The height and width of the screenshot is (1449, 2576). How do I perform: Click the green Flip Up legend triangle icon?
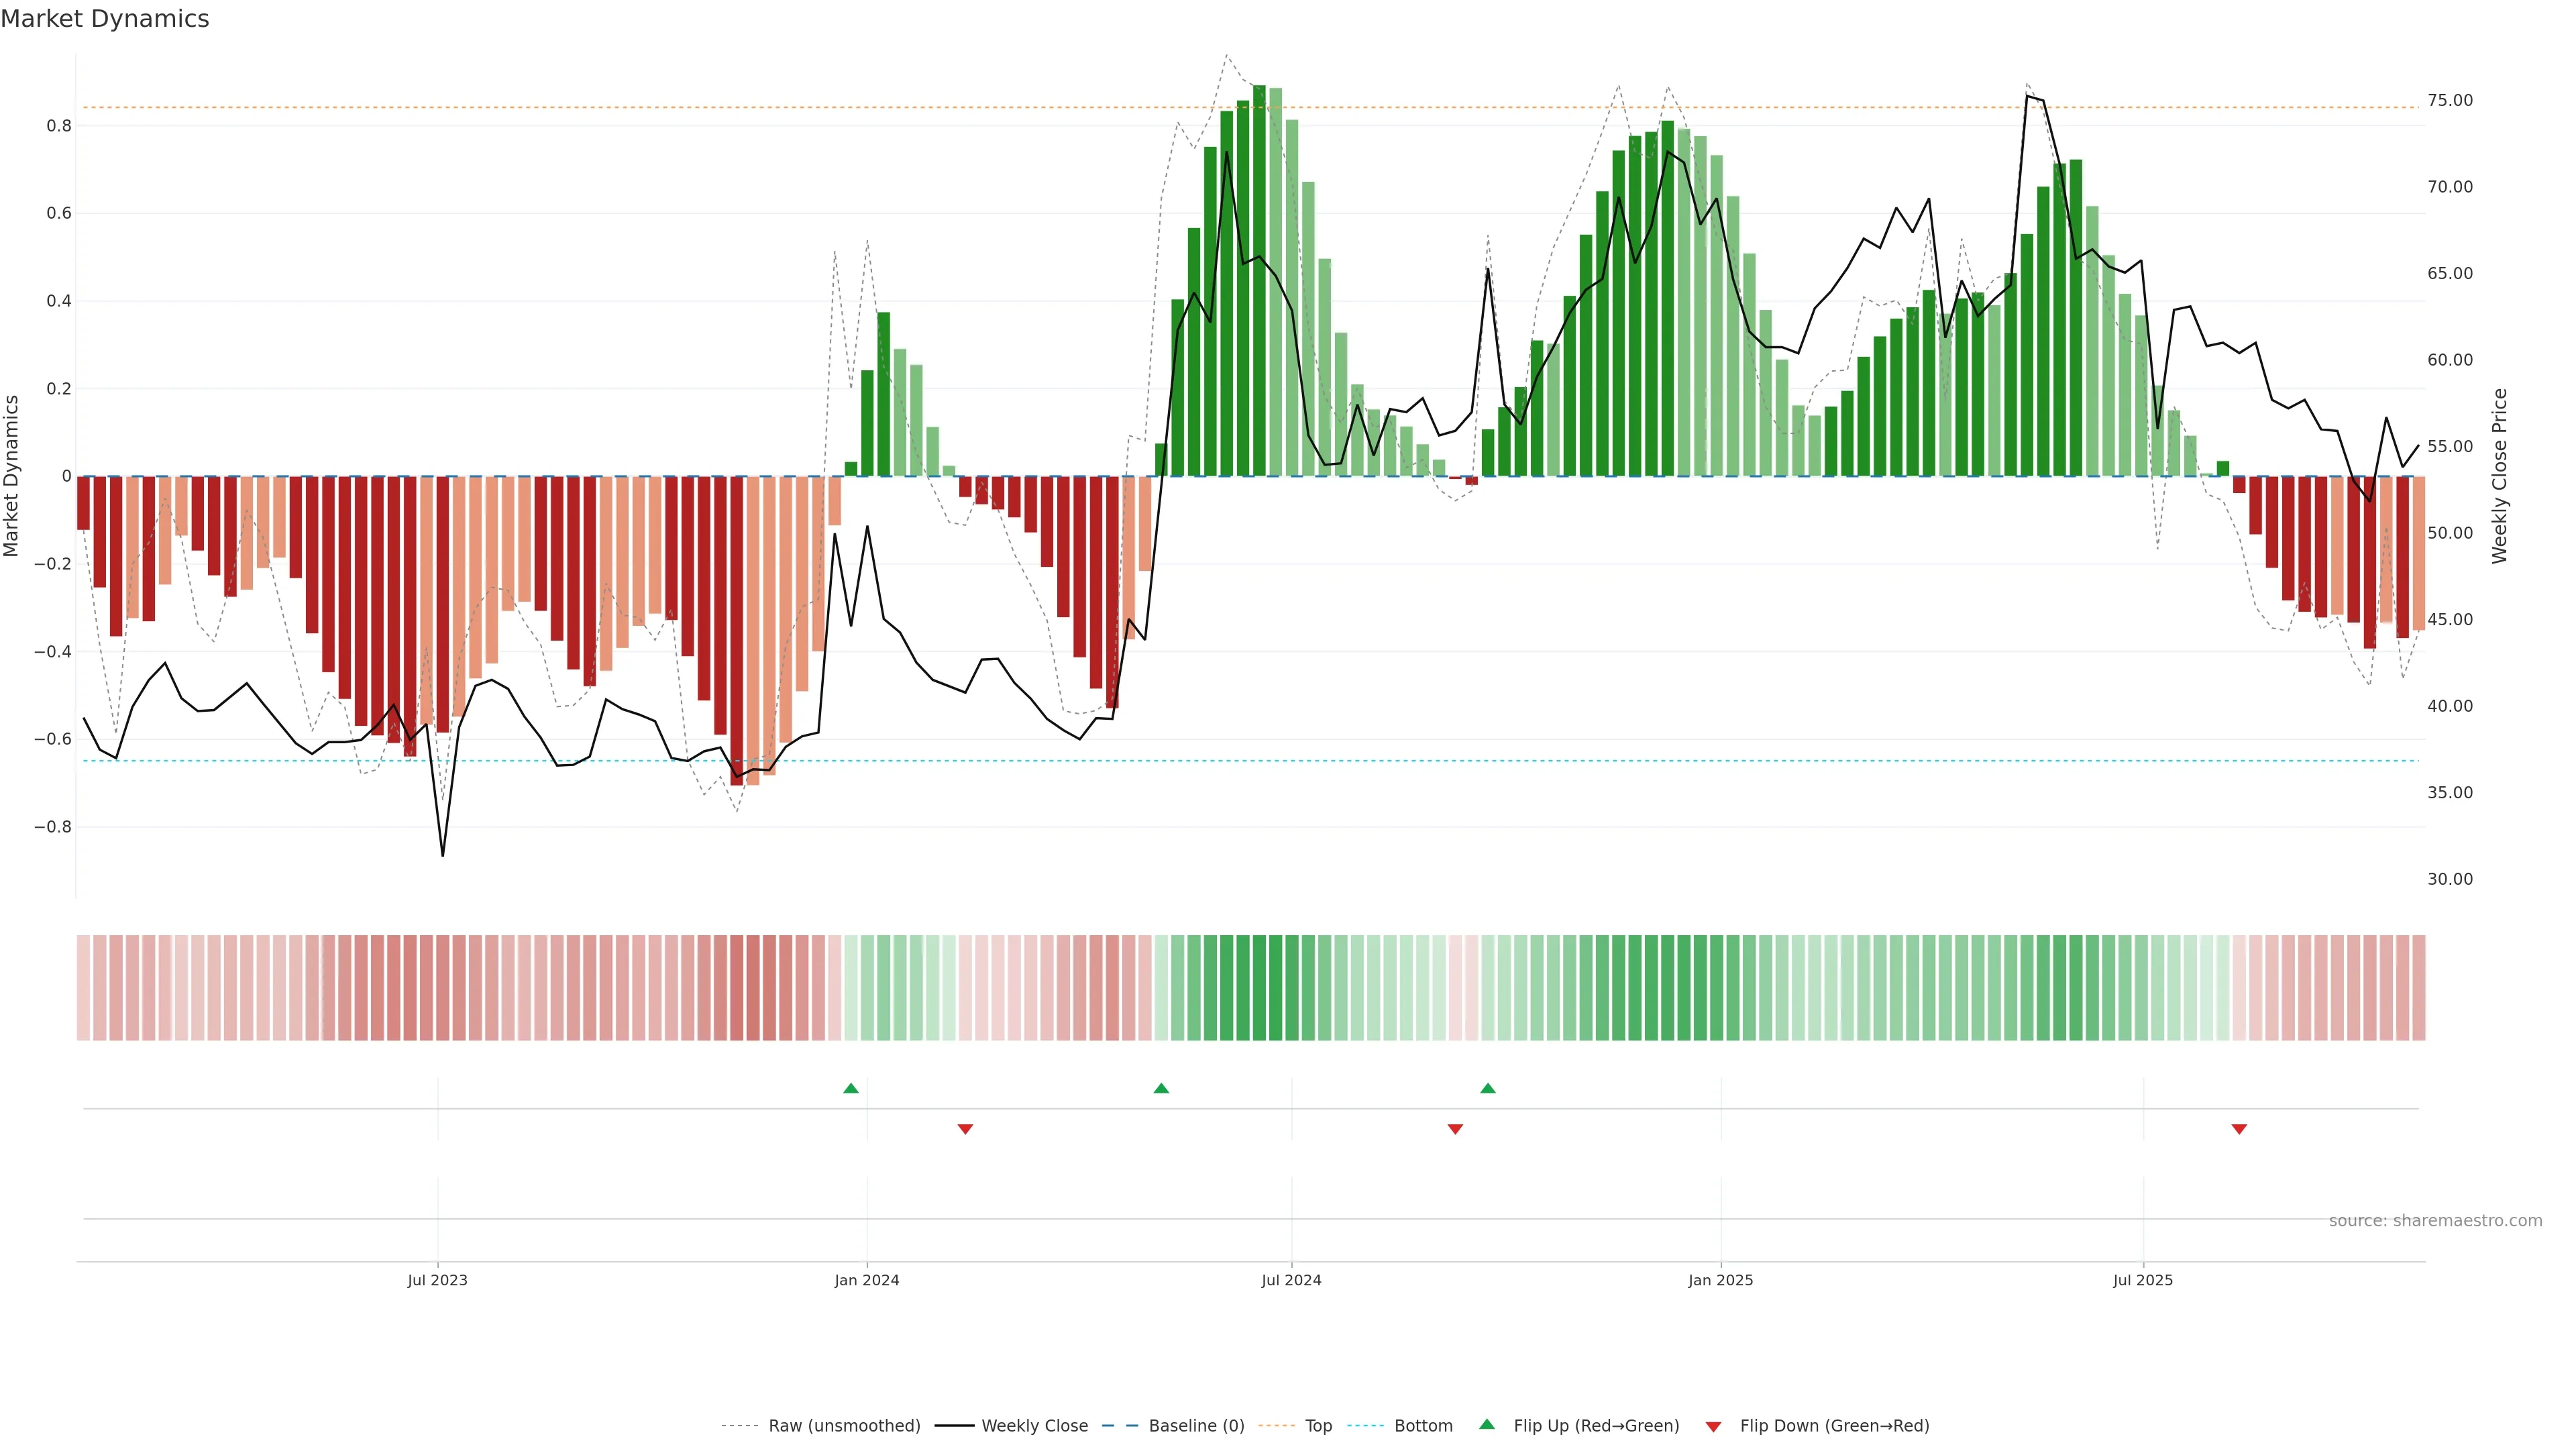click(1487, 1425)
